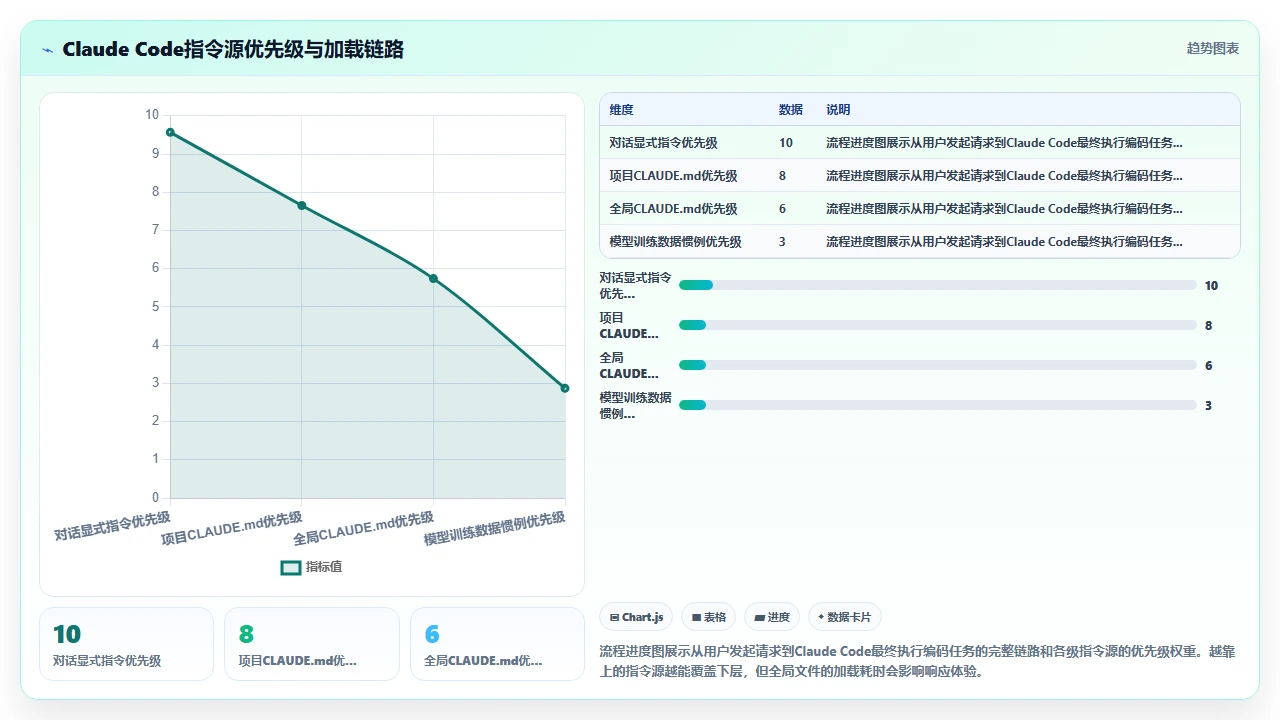The image size is (1280, 720).
Task: Select the 项目CLAUDE.md优先级 table cell
Action: (673, 176)
